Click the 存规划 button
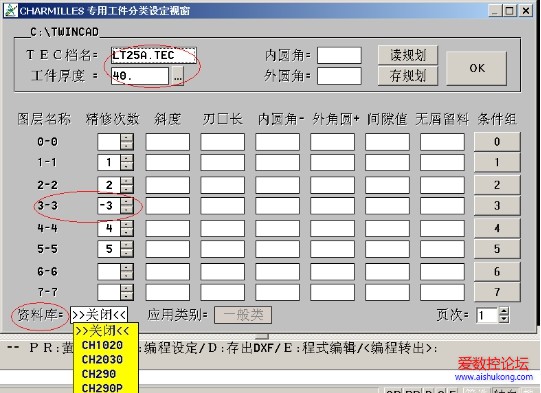 pyautogui.click(x=408, y=76)
